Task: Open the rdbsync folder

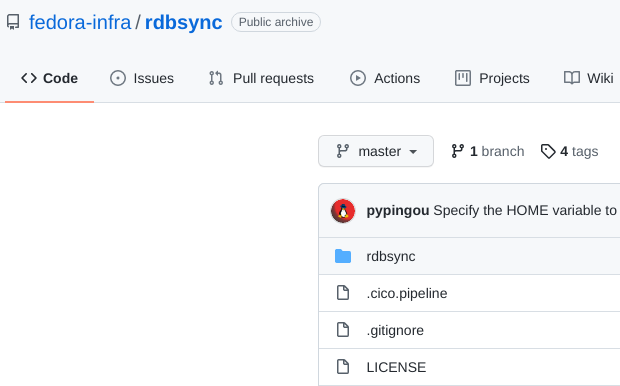Action: click(391, 256)
